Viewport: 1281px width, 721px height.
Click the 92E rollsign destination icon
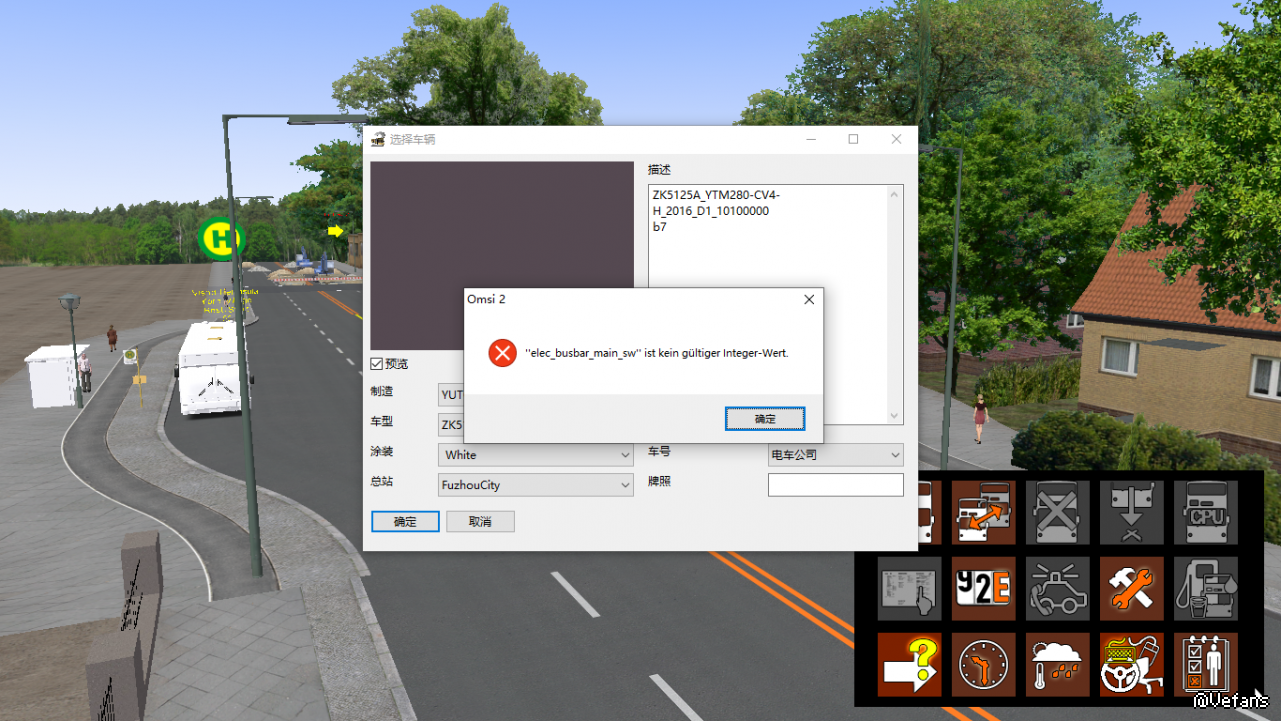983,589
